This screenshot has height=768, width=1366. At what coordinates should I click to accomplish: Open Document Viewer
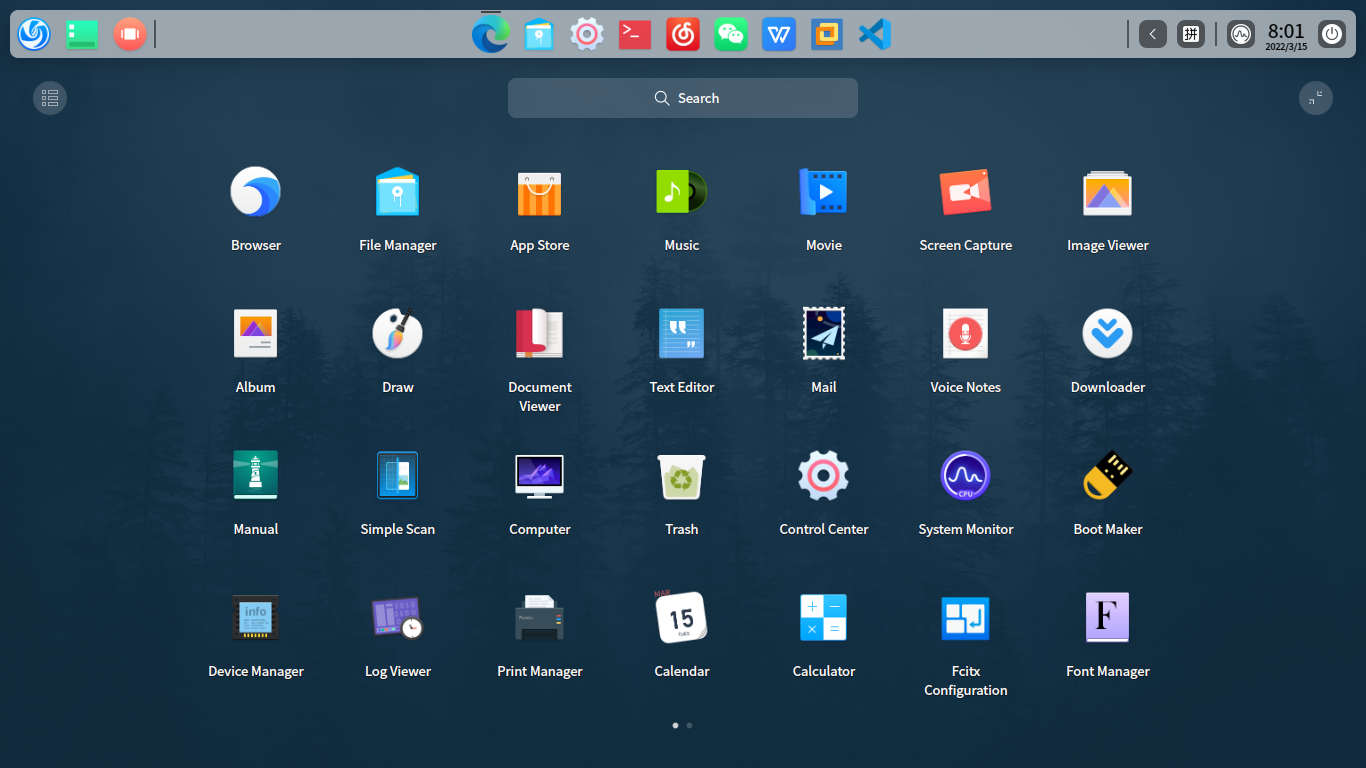tap(540, 334)
